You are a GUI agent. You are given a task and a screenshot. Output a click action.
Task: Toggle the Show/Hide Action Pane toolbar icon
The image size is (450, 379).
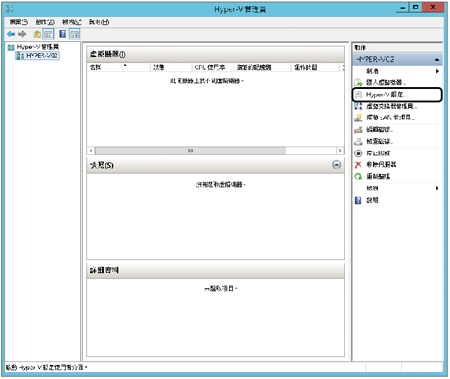point(75,34)
